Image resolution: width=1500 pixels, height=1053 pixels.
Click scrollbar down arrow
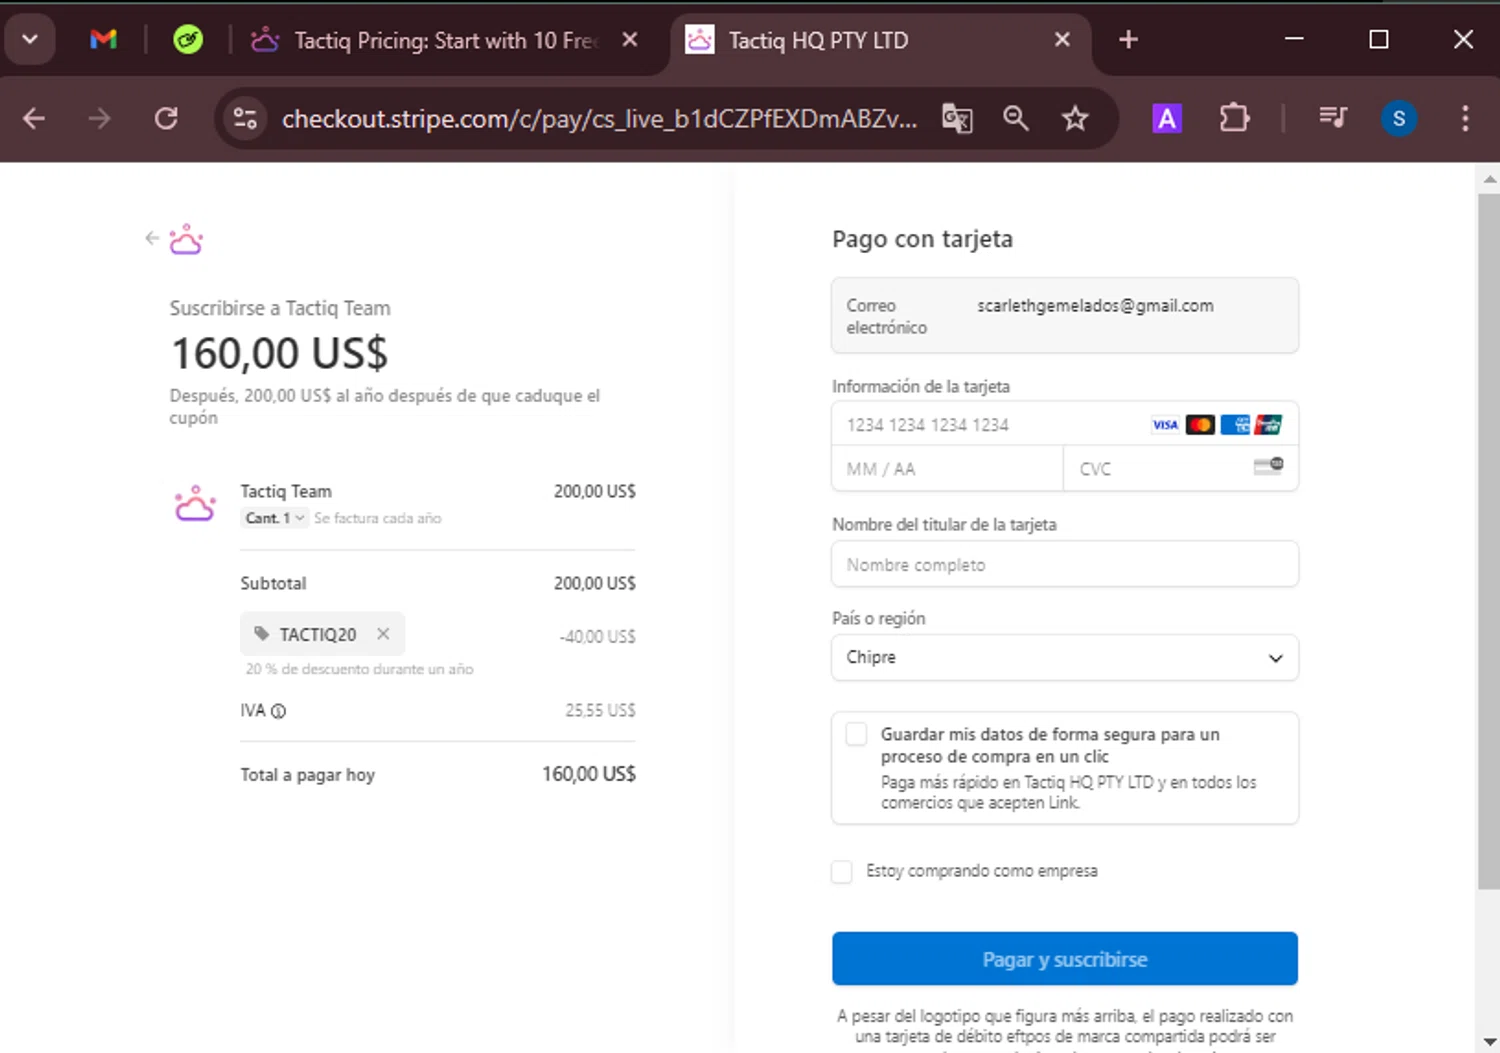[1489, 1041]
